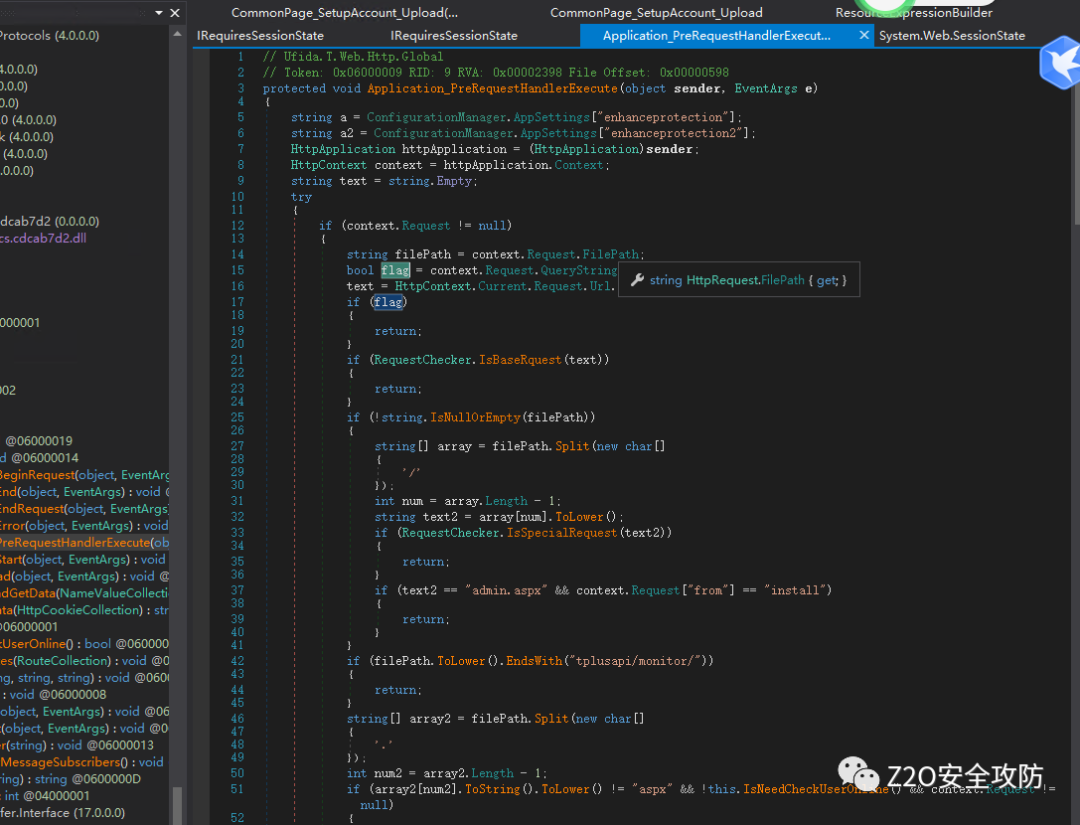Open the first IRequiresSessionState tab
Viewport: 1080px width, 825px height.
[x=260, y=36]
